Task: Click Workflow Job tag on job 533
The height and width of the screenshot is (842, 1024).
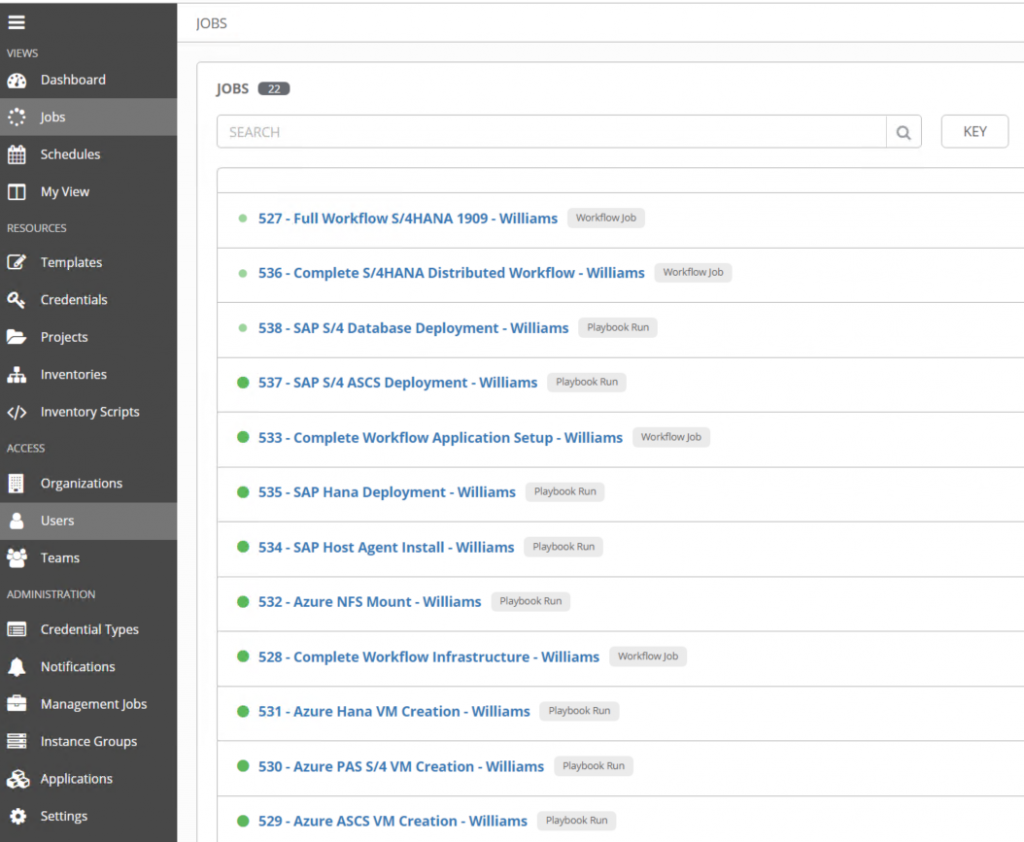Action: click(671, 437)
